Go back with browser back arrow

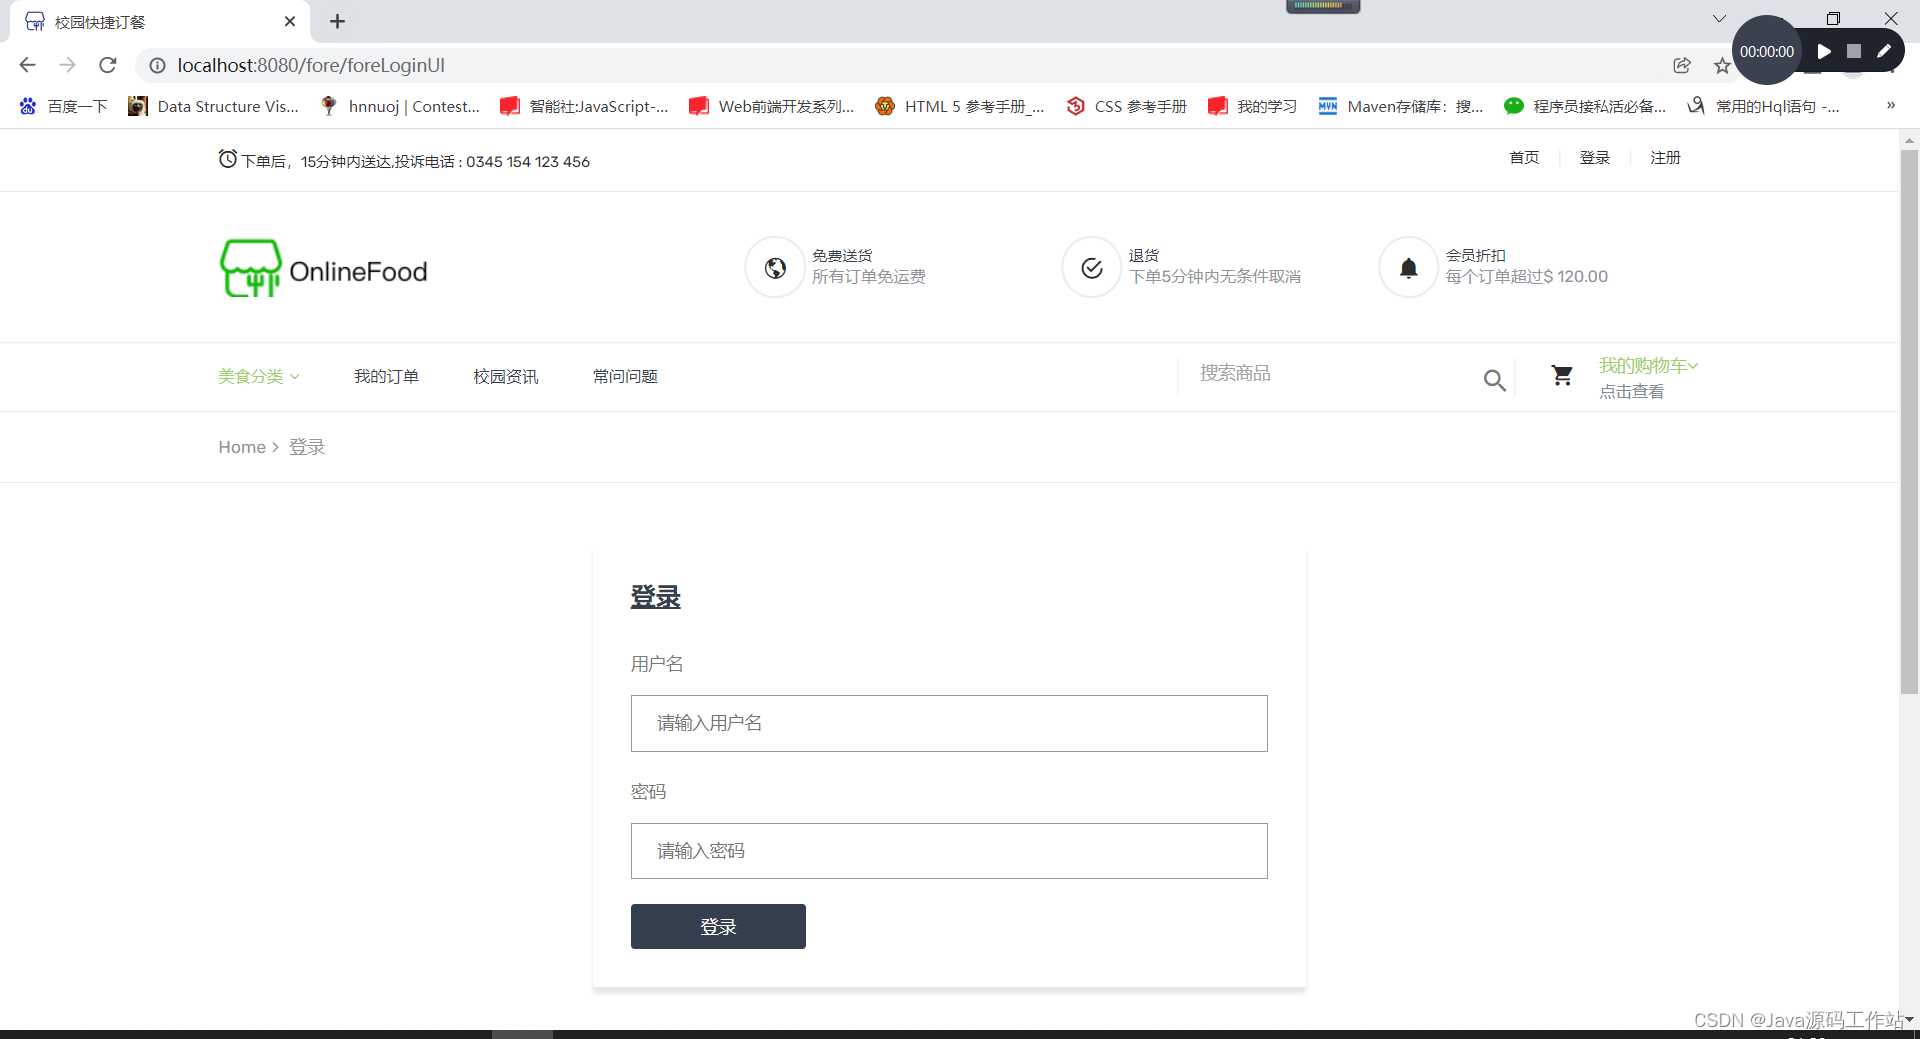point(27,65)
